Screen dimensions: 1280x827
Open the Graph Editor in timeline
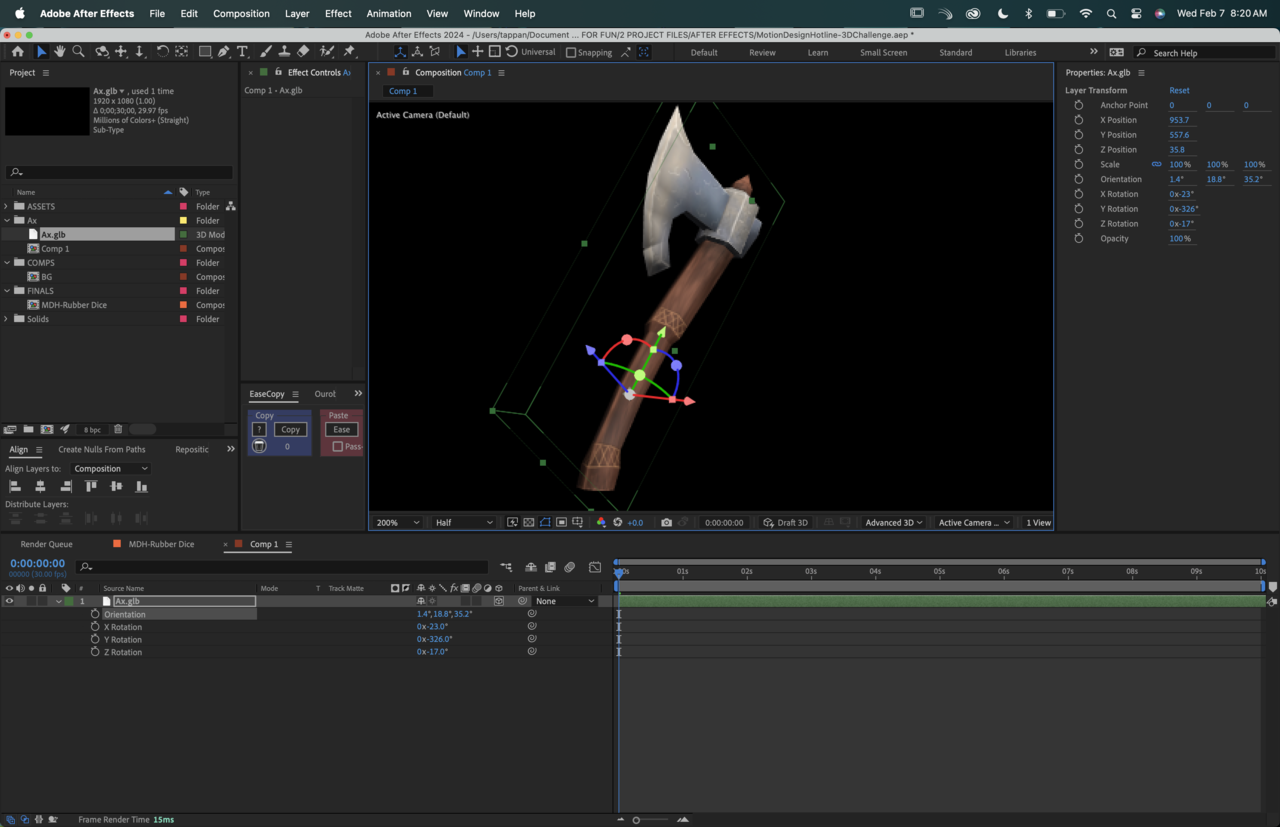click(x=595, y=567)
